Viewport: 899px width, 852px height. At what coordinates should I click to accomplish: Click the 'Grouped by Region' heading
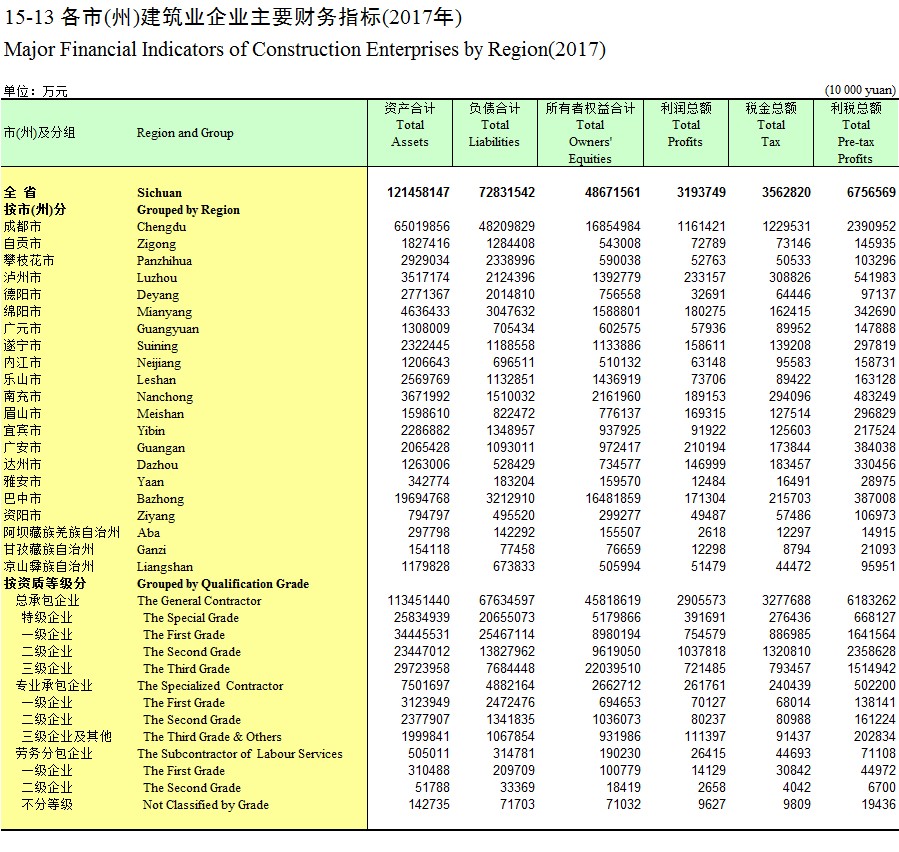188,210
